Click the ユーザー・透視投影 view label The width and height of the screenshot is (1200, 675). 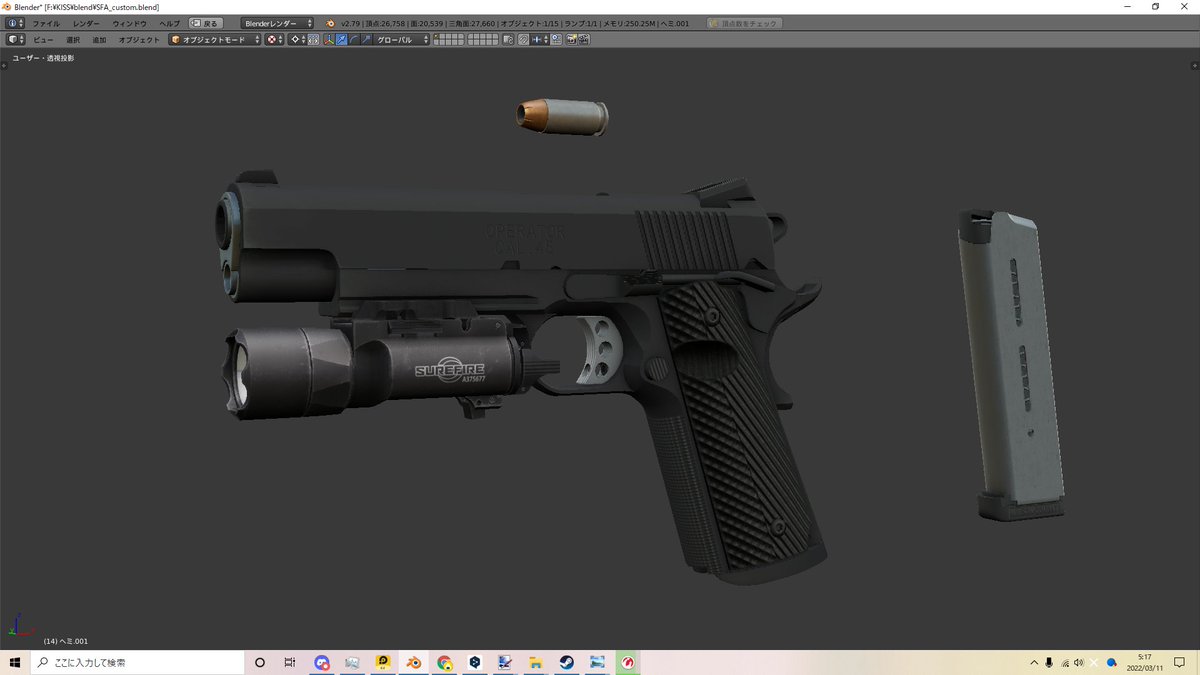[x=43, y=58]
